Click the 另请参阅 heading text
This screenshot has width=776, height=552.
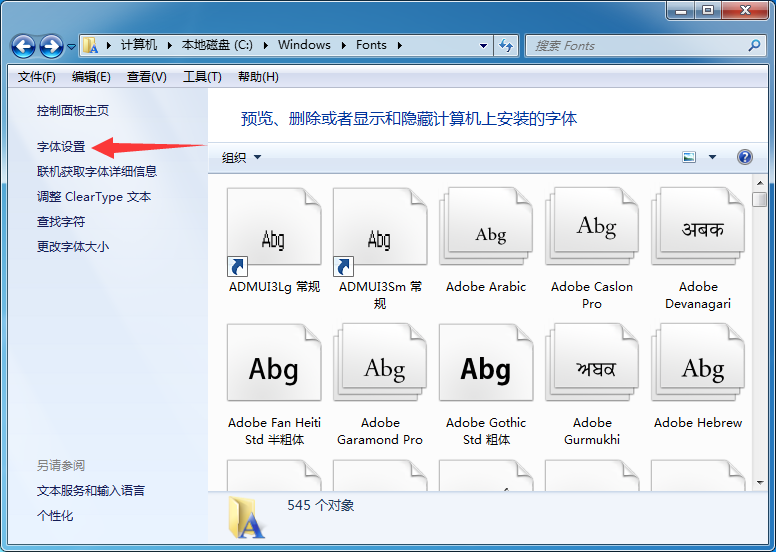61,465
